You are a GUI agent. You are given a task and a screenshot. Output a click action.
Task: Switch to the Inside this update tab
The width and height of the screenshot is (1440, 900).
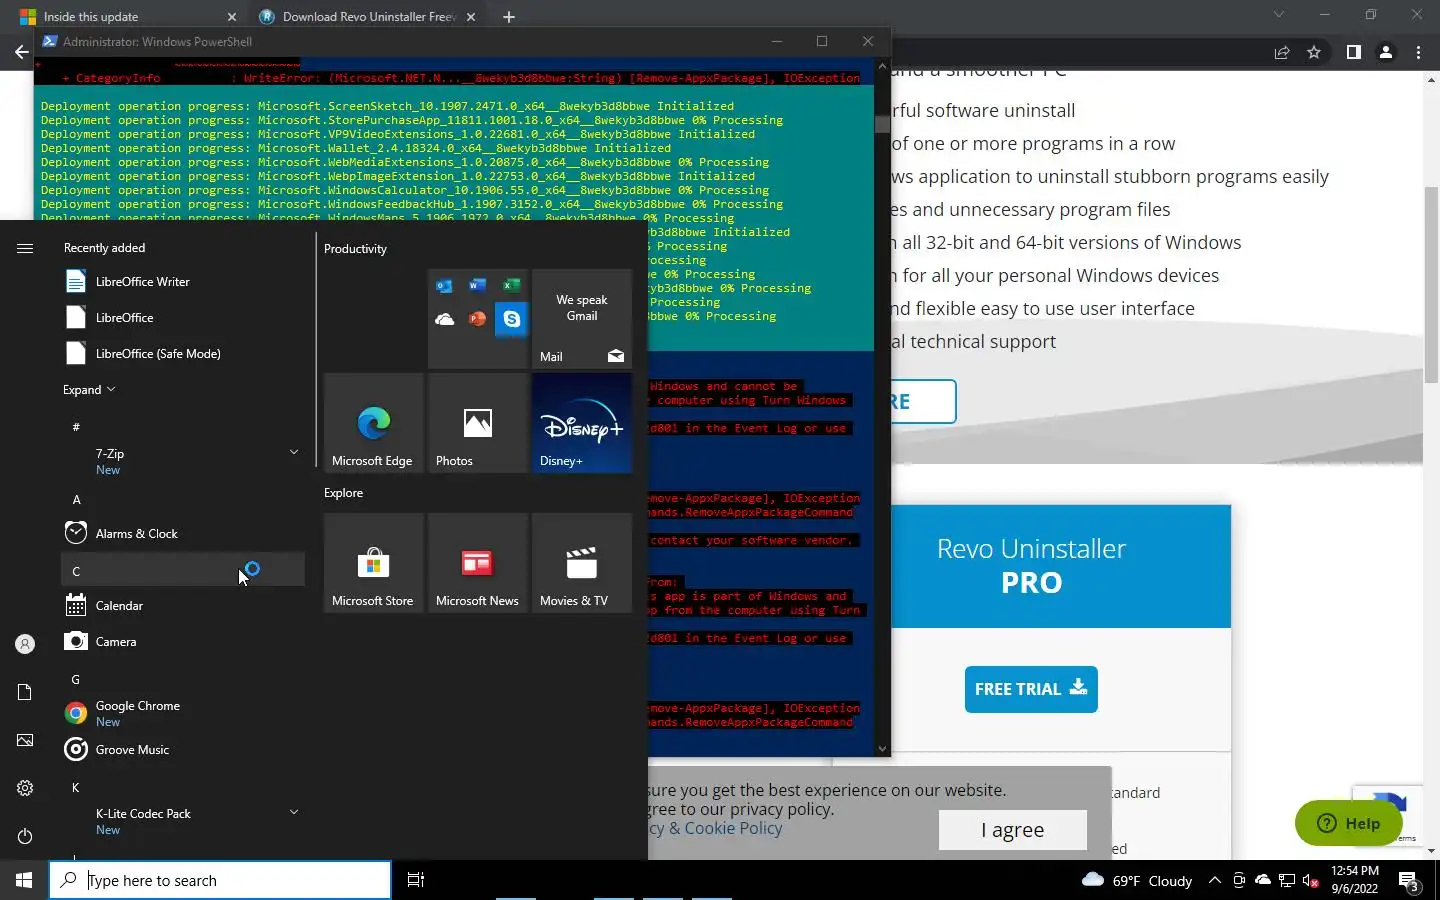125,17
